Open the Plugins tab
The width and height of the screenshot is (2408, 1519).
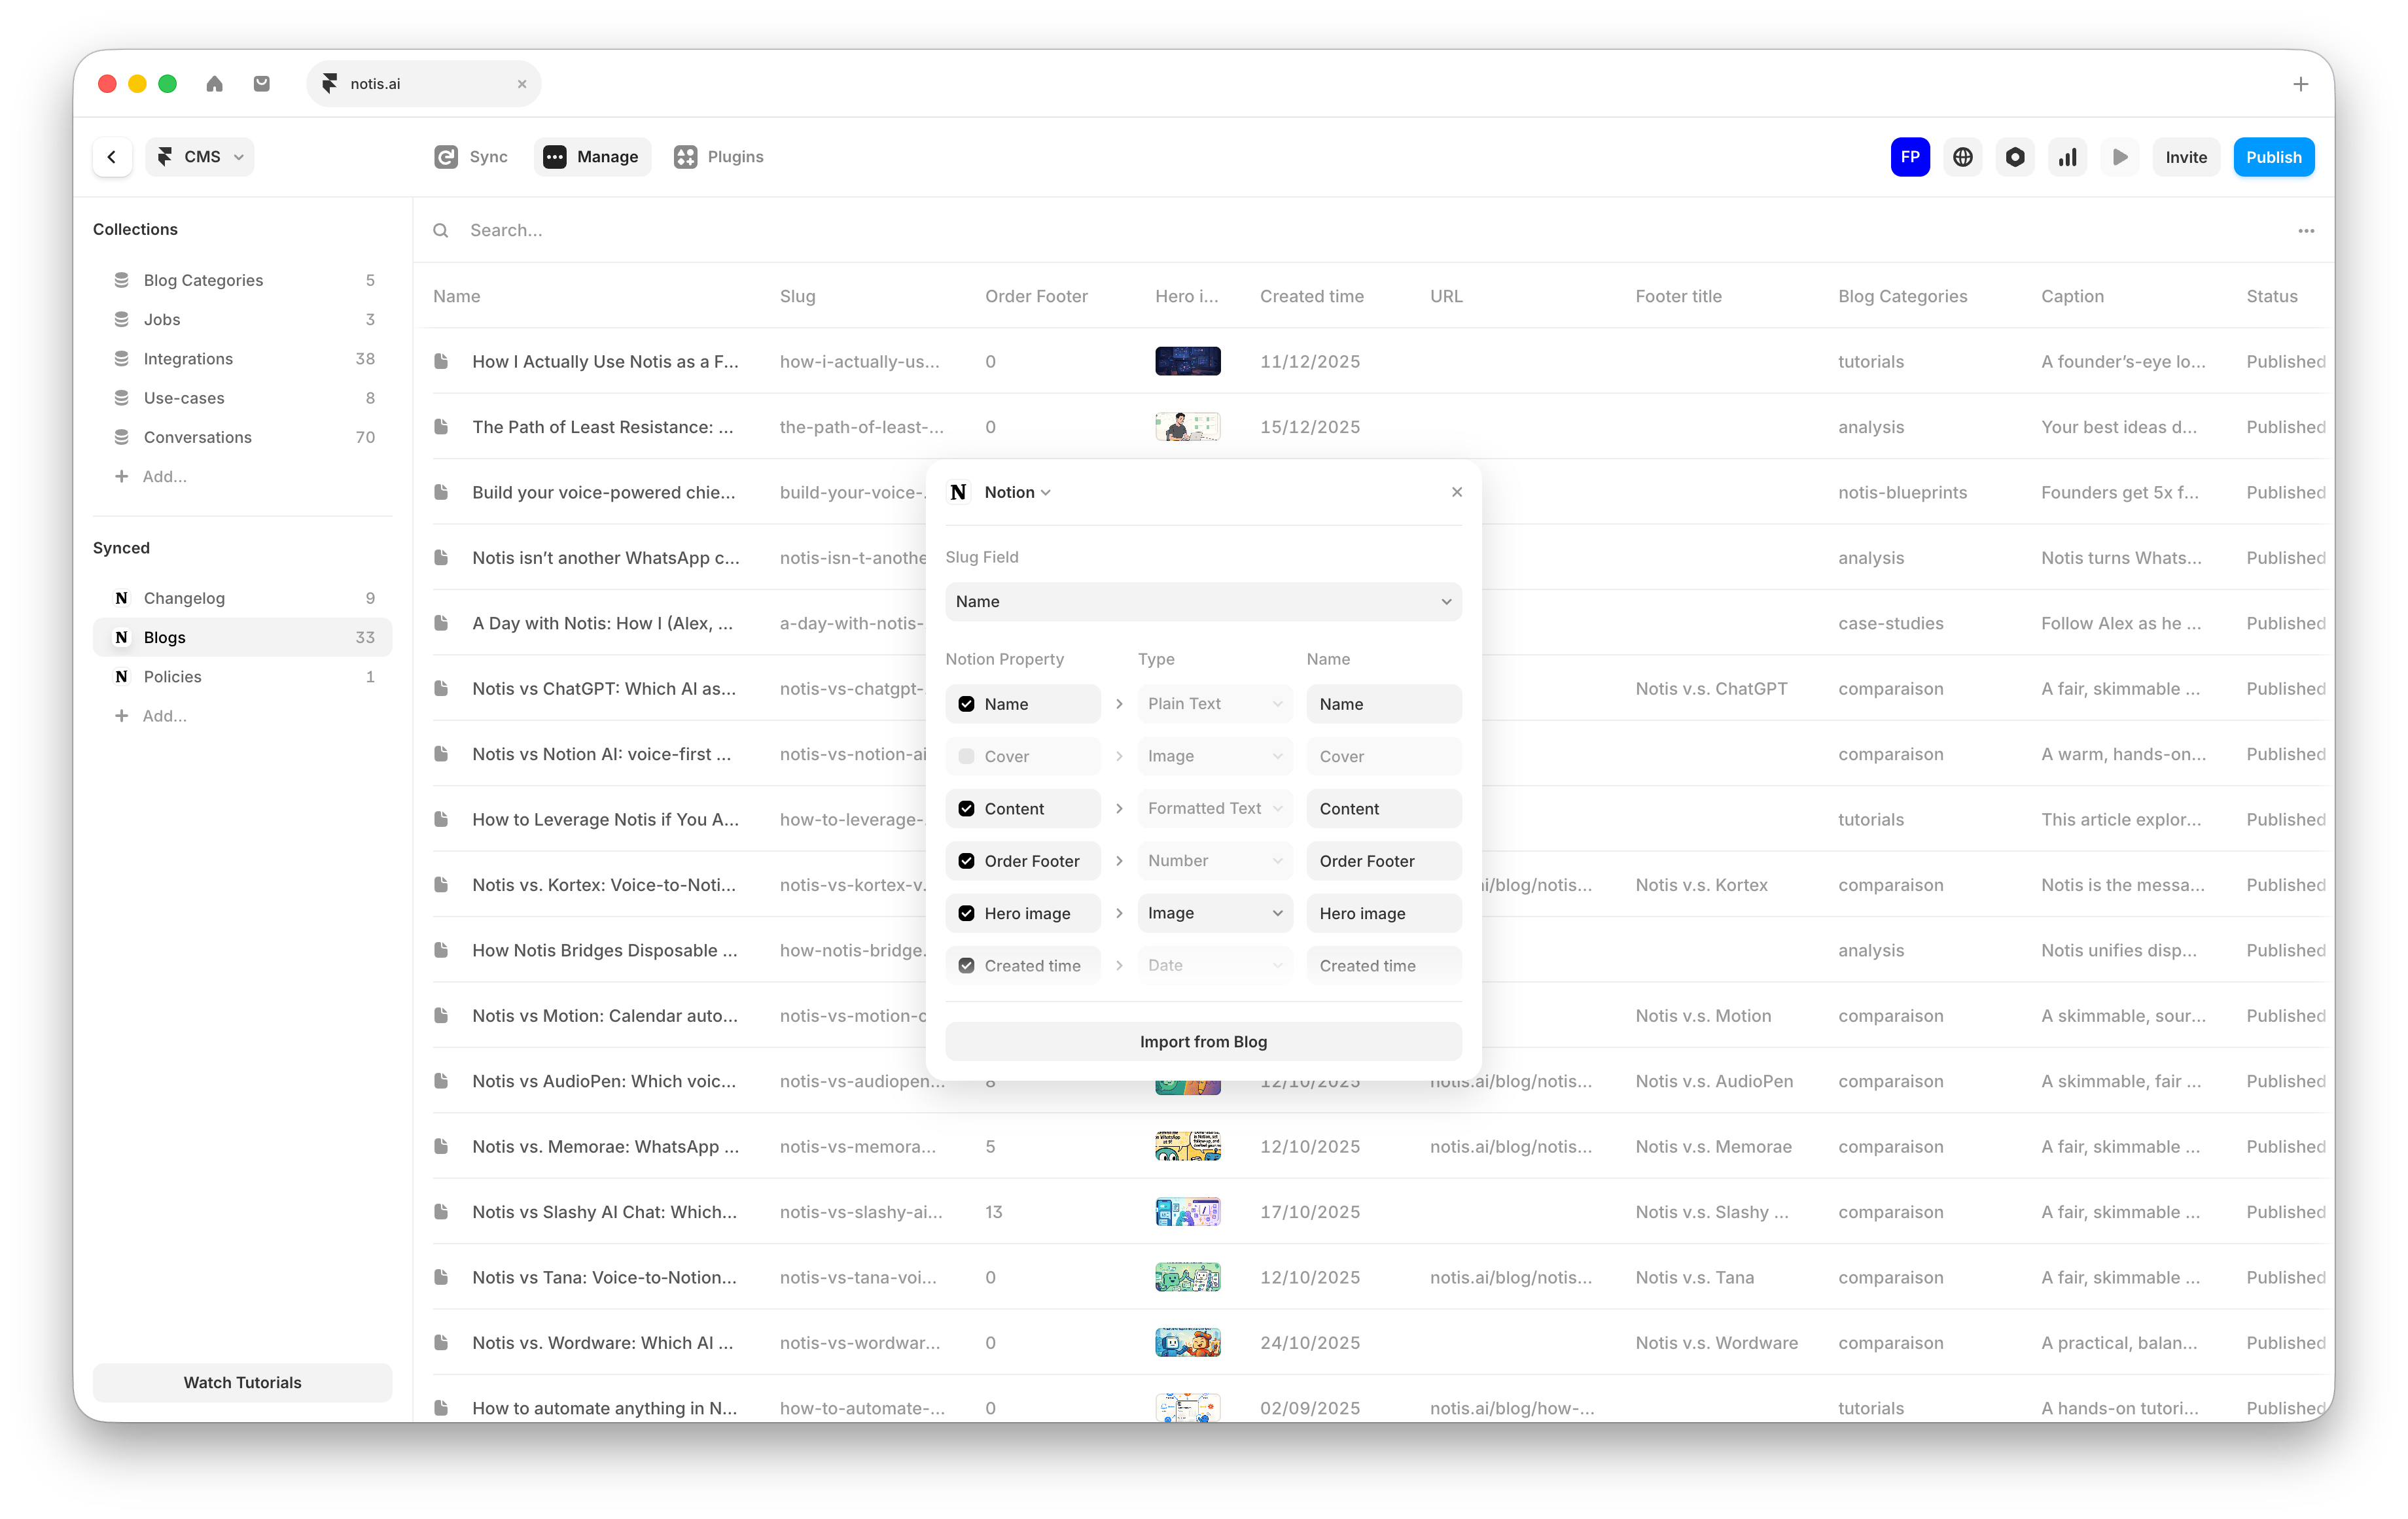point(719,157)
